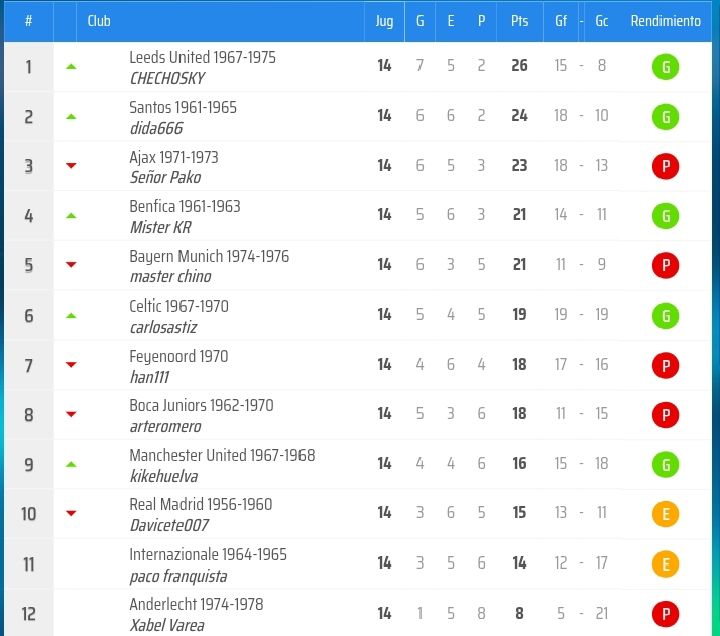Screen dimensions: 720x636
Task: Click green up arrow beside Manchester United
Action: coord(71,464)
